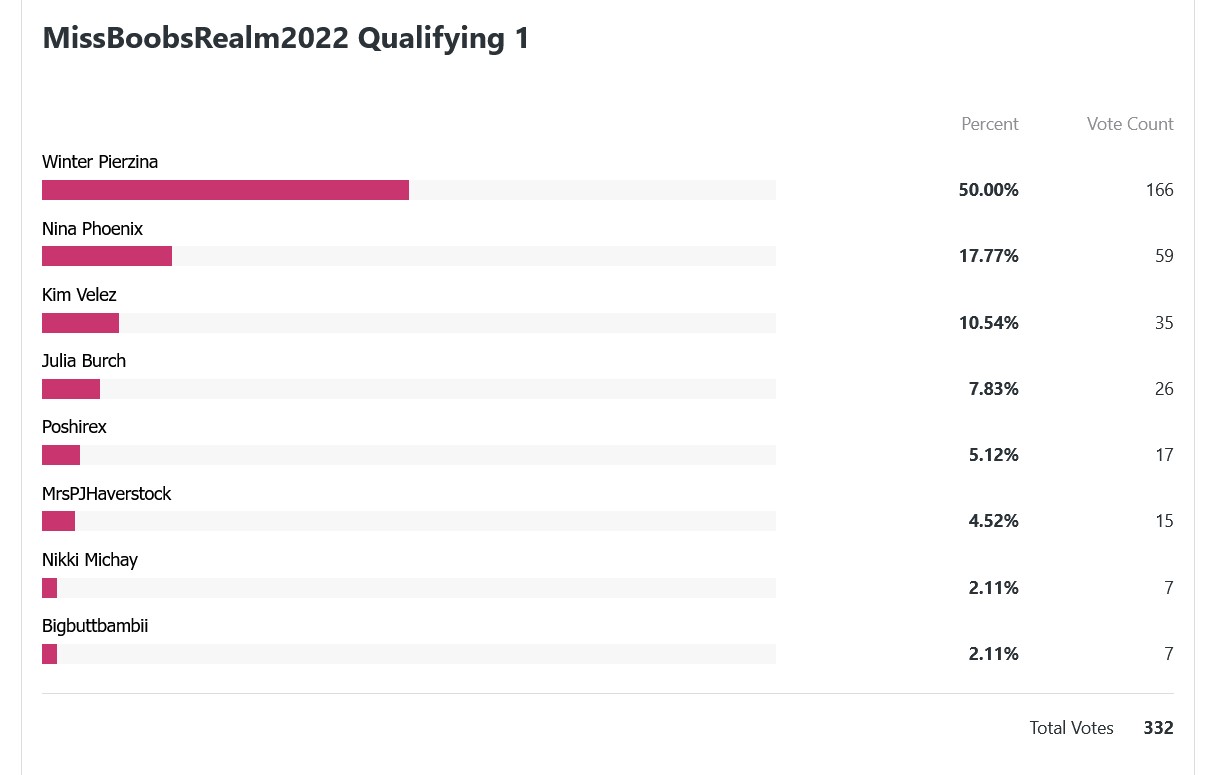1211x775 pixels.
Task: Click the MissBoobsRealm2022 Qualifying 1 title
Action: [x=286, y=38]
